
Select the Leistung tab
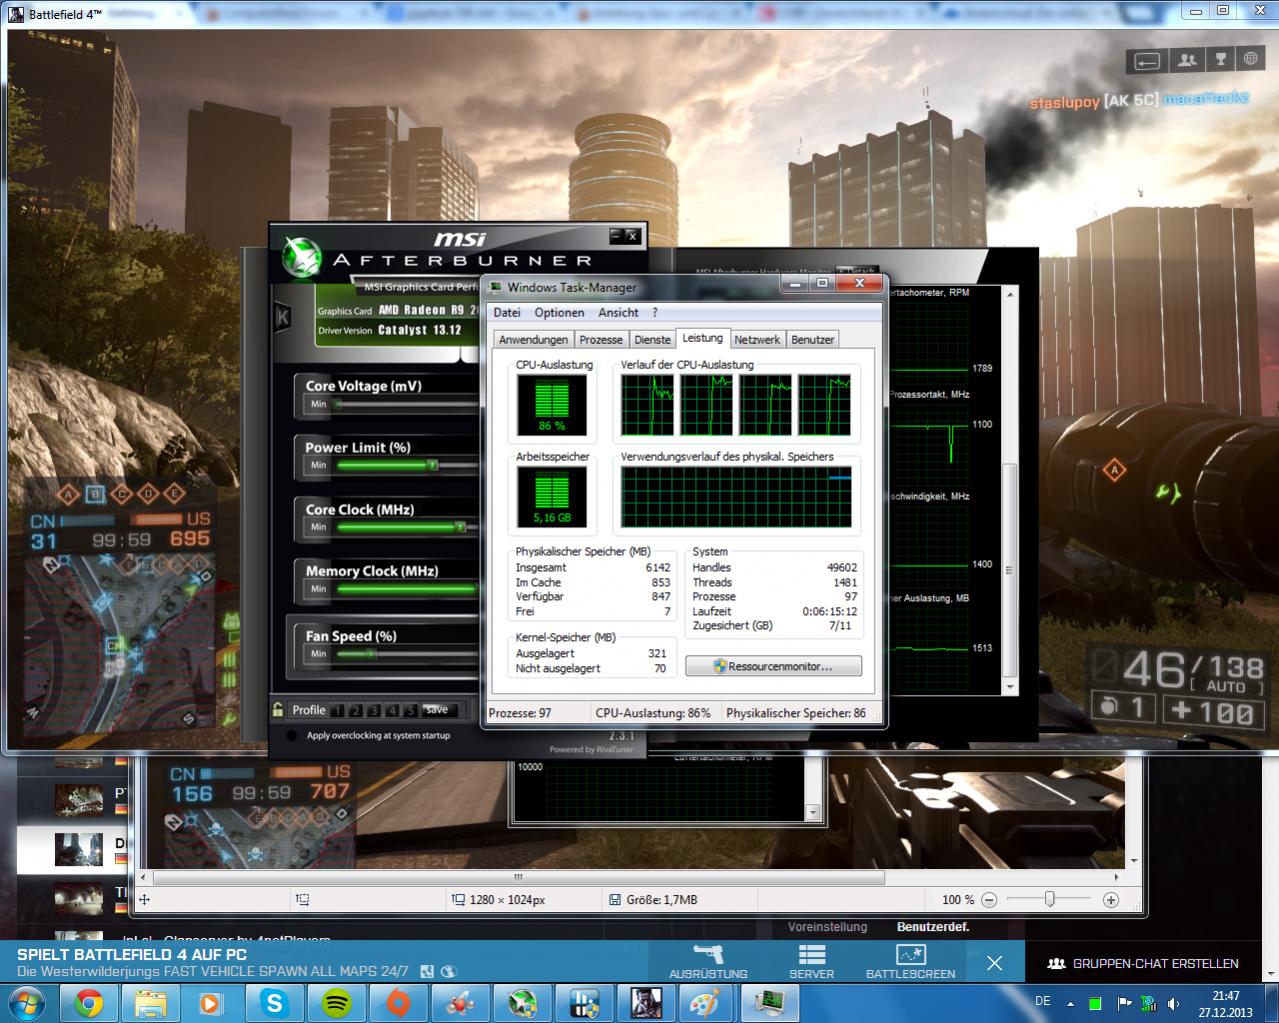(702, 338)
